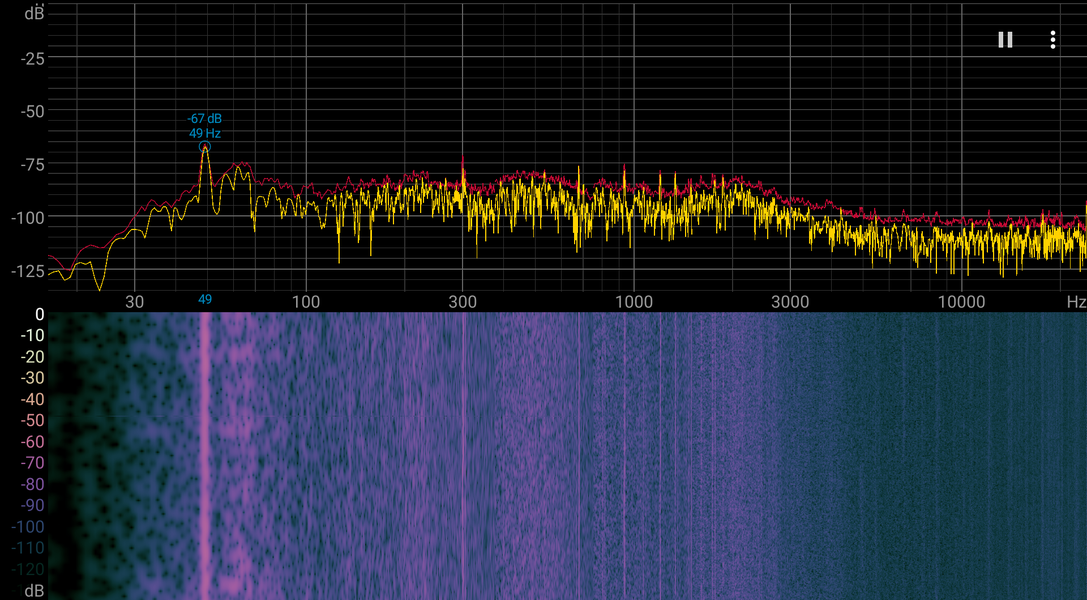Click the '1000' frequency axis label
This screenshot has height=600, width=1087.
[x=634, y=301]
